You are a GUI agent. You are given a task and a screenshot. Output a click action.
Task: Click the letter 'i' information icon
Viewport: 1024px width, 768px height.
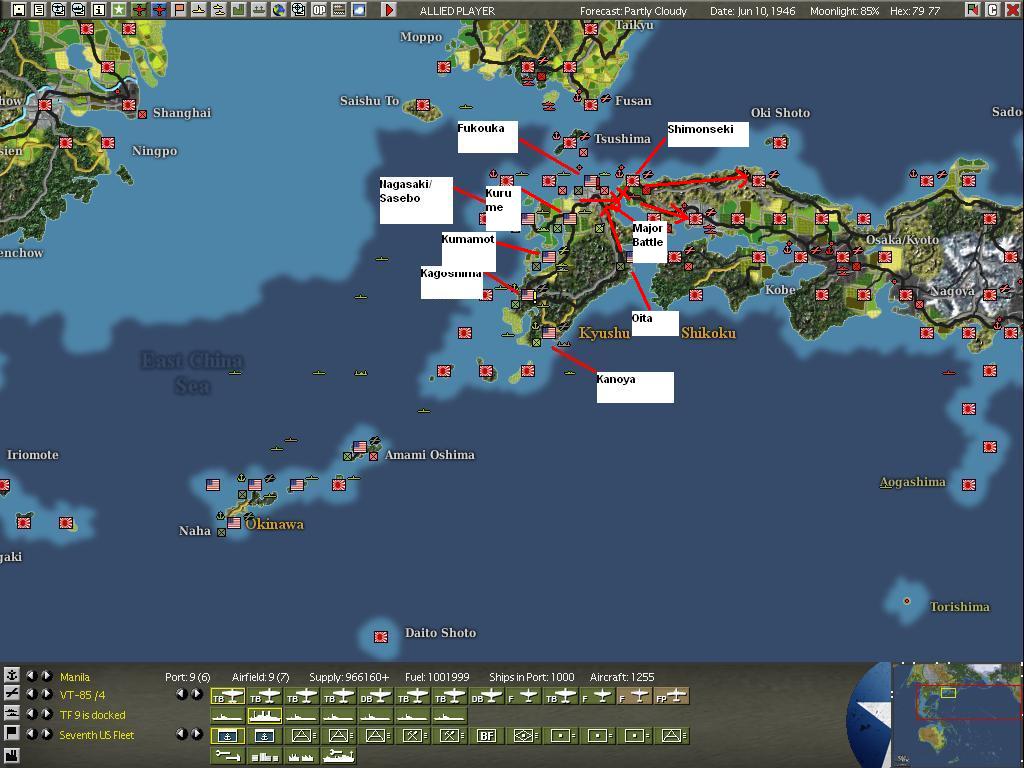(99, 10)
